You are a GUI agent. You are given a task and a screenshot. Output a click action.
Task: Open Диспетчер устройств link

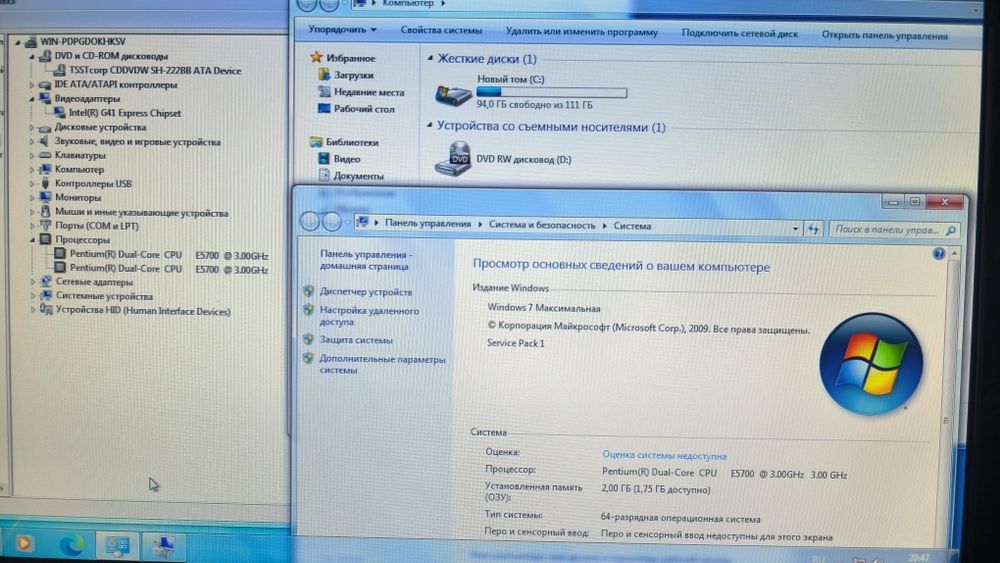tap(366, 292)
